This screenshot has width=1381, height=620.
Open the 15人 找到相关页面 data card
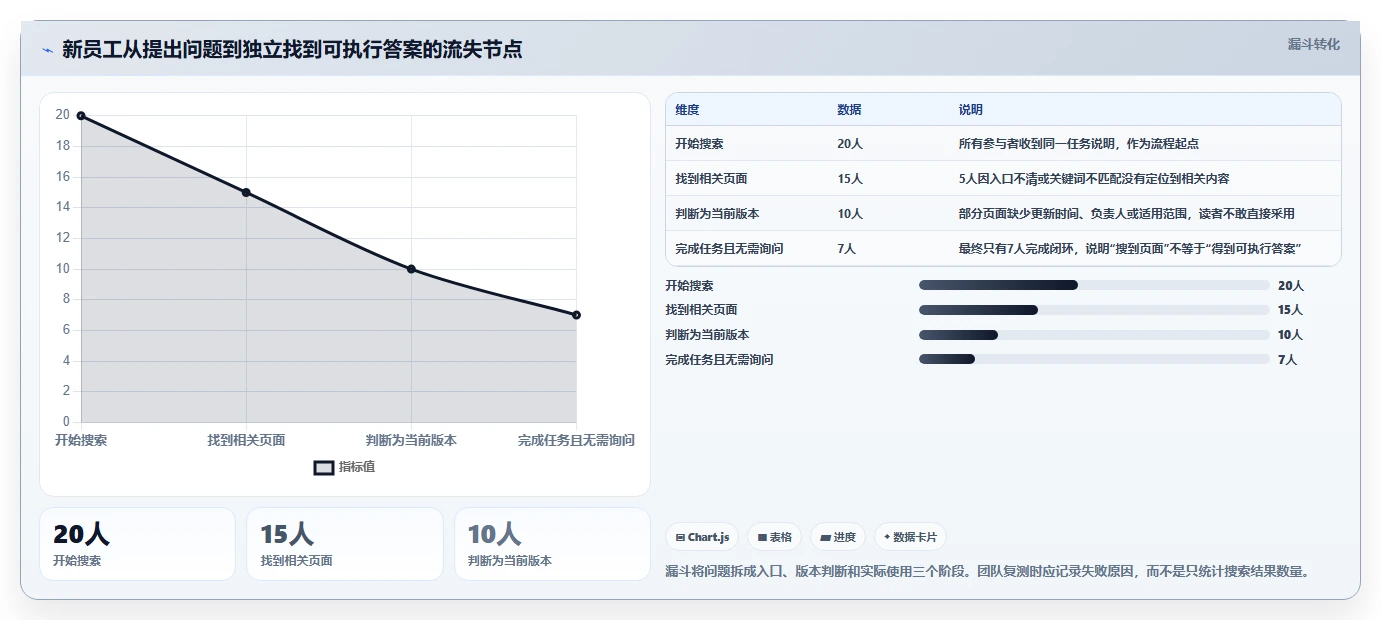(344, 544)
